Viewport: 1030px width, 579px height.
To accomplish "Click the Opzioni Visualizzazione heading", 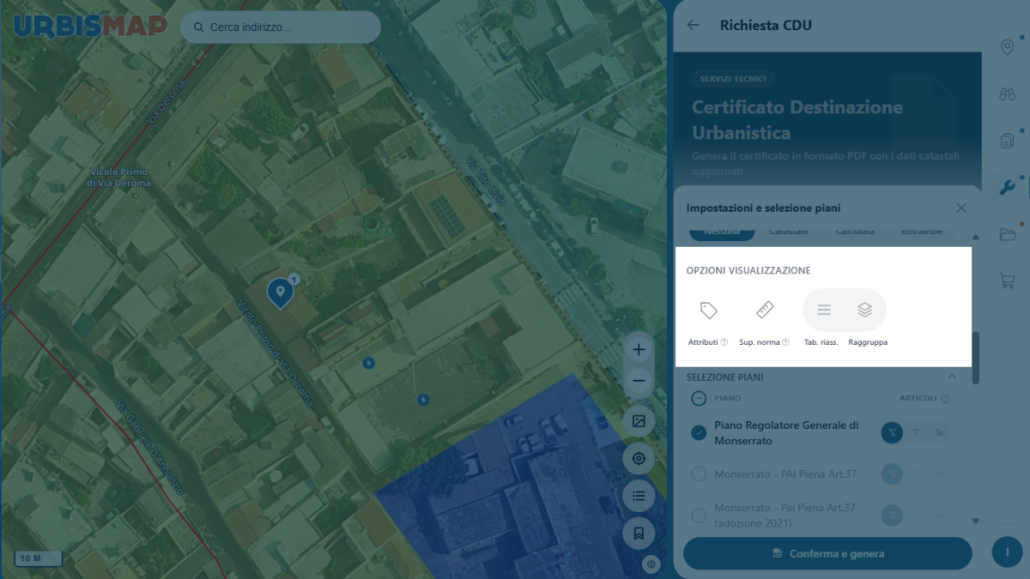I will coord(748,270).
